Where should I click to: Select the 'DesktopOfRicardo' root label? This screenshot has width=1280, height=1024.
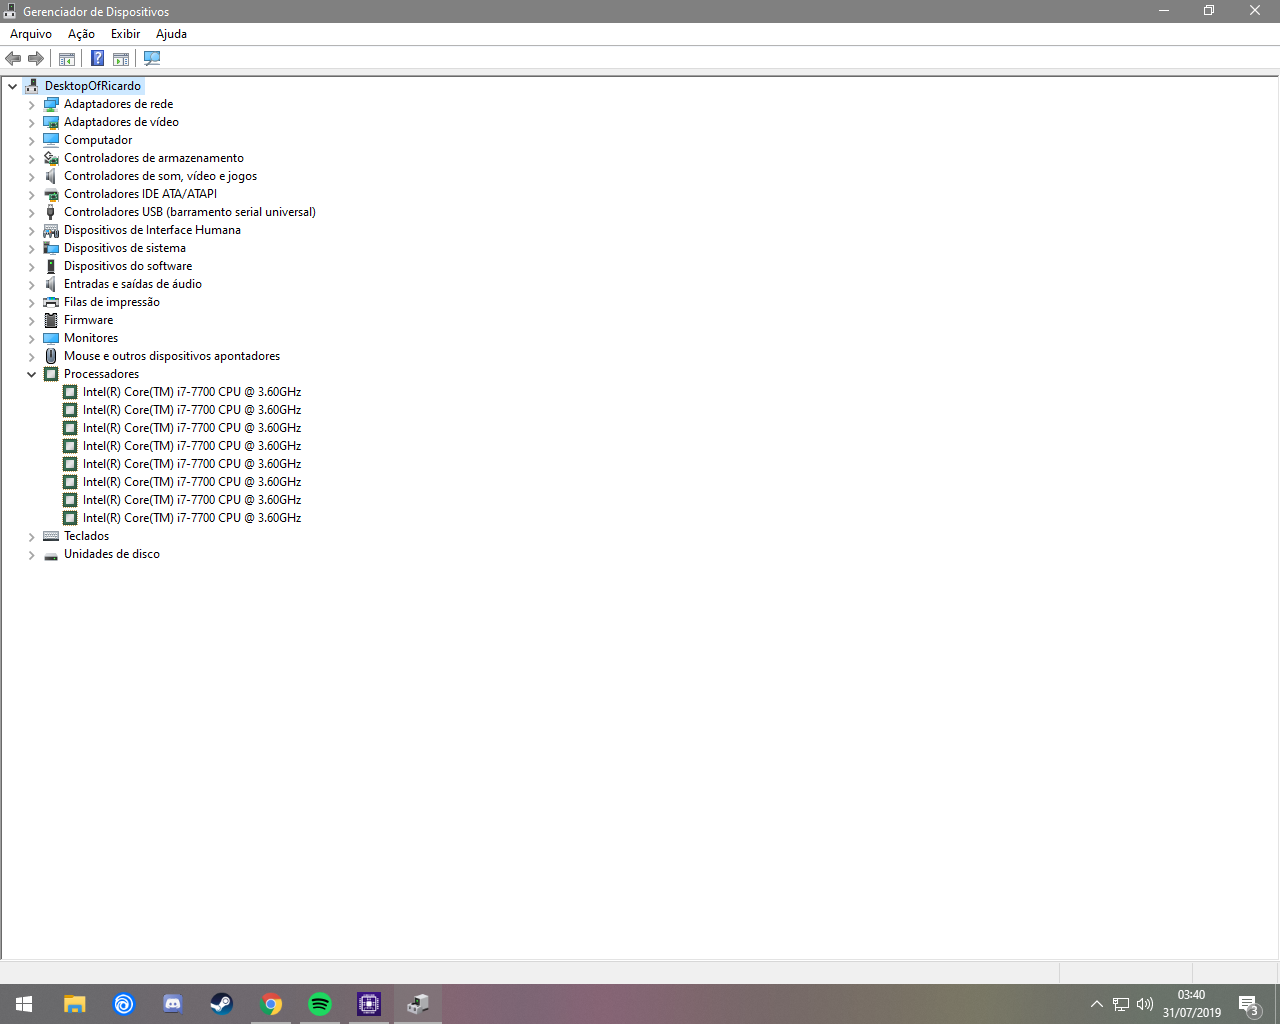click(x=93, y=86)
